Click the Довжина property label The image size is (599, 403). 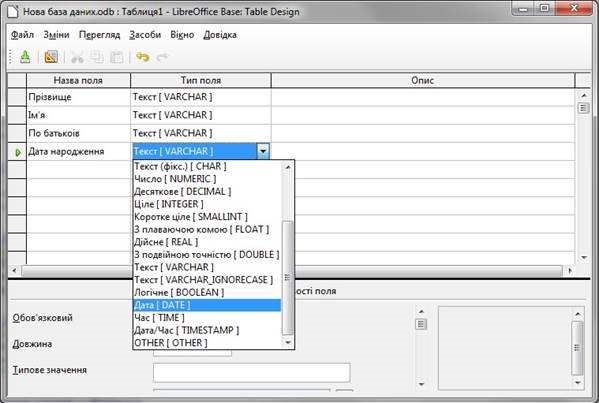(32, 344)
